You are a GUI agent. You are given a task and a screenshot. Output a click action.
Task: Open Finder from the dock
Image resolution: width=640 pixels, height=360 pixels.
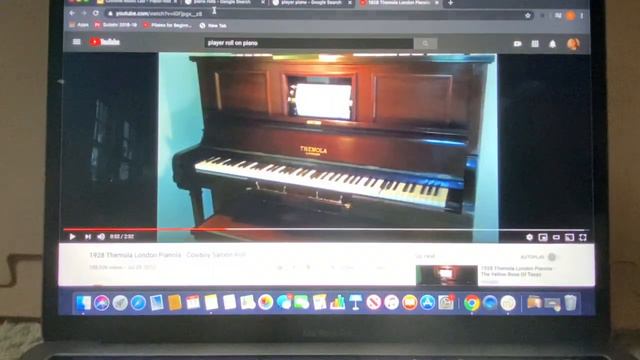pyautogui.click(x=83, y=303)
